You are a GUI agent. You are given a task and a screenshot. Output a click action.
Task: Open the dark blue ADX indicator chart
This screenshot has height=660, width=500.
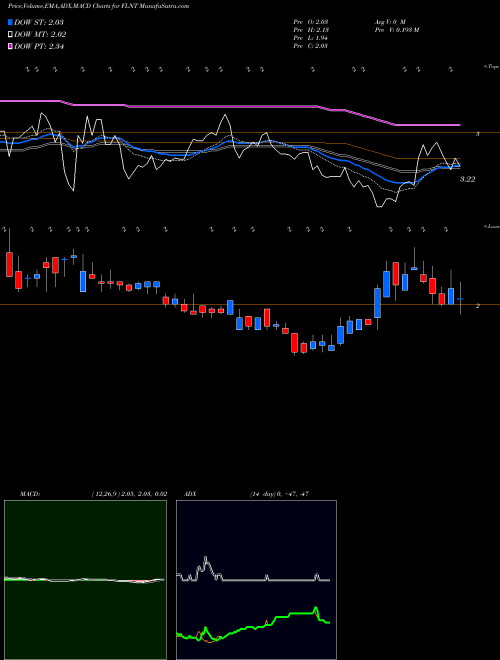coord(256,580)
